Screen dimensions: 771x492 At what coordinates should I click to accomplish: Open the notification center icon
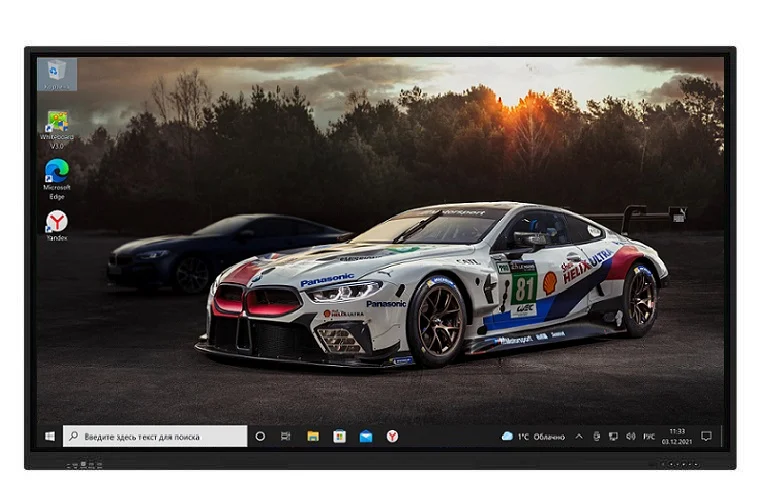(707, 436)
